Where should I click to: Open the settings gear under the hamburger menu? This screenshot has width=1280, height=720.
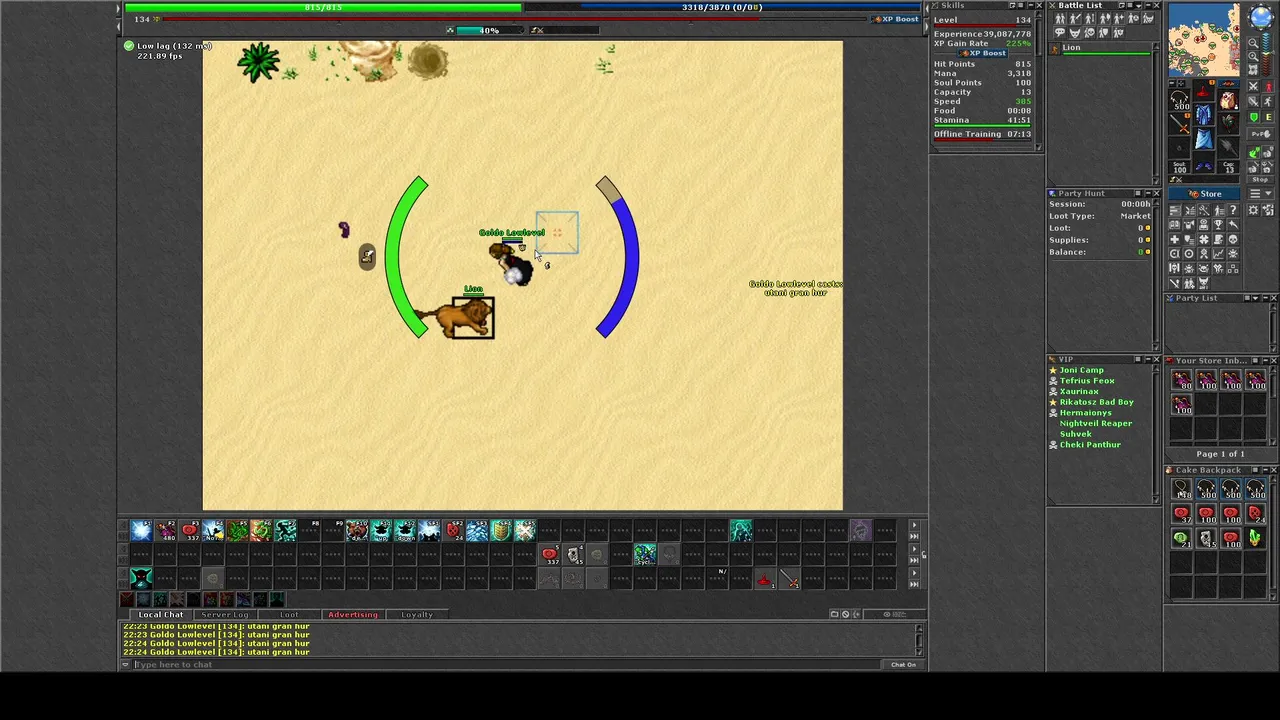(x=1253, y=210)
